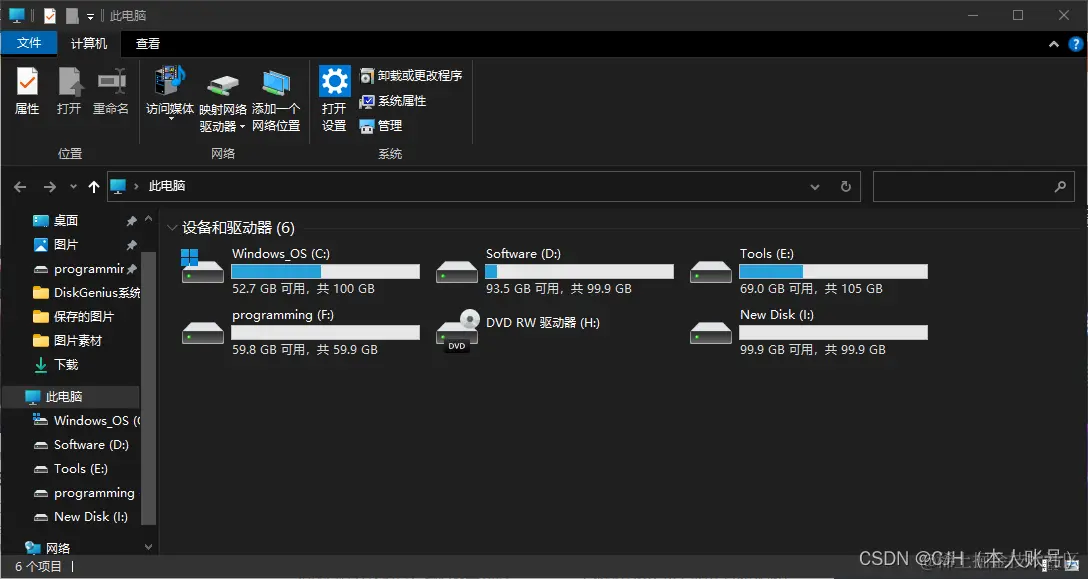Click the 映射网络驱动器 (Map network drive) icon
Viewport: 1088px width, 579px height.
pos(222,95)
